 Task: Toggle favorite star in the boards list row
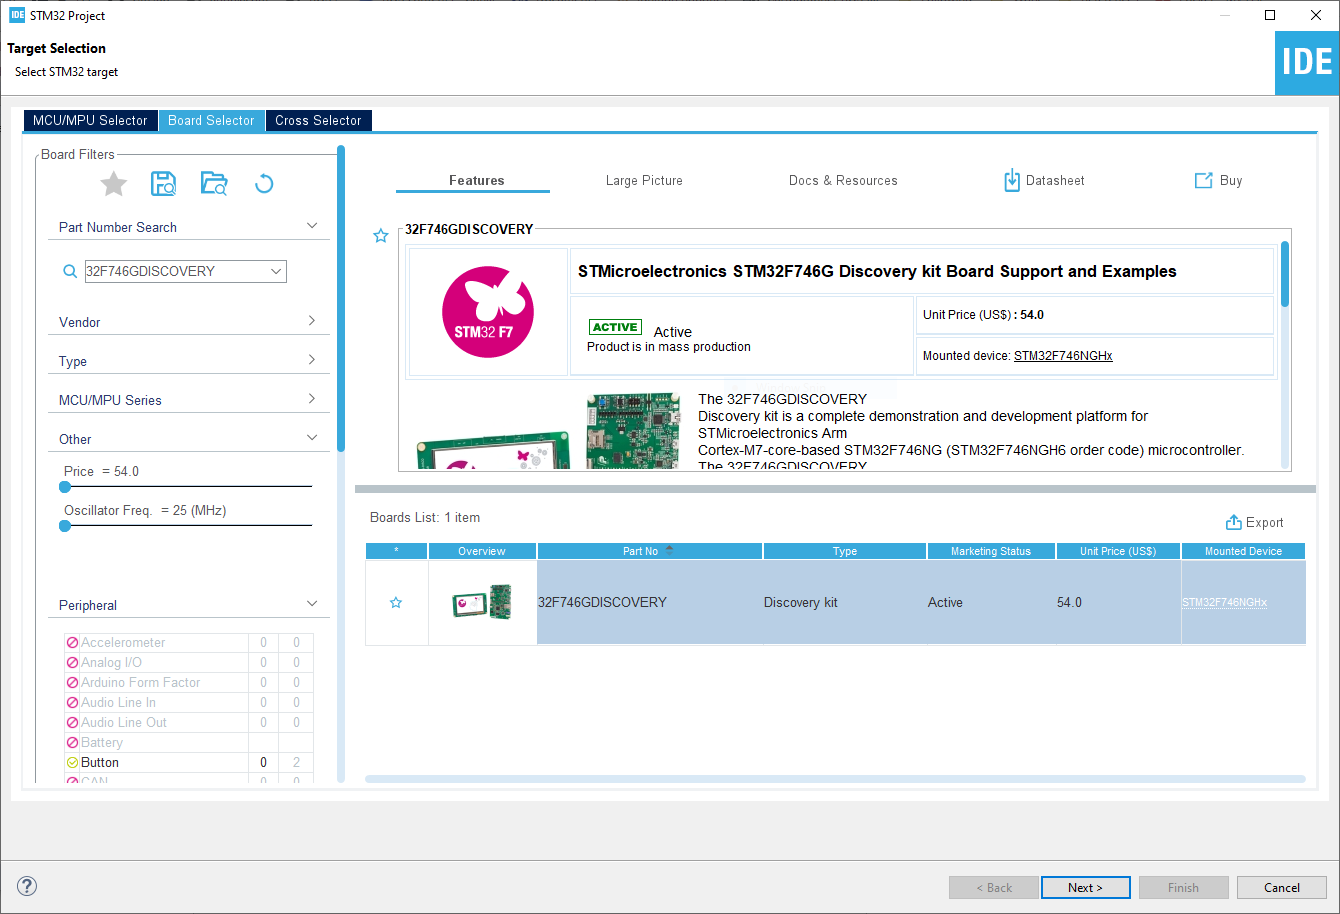pyautogui.click(x=396, y=603)
